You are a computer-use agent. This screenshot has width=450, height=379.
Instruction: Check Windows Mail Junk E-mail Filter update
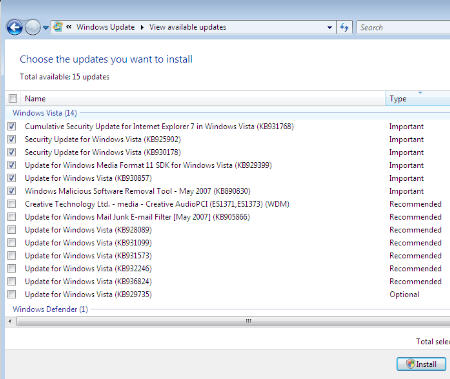pos(12,217)
